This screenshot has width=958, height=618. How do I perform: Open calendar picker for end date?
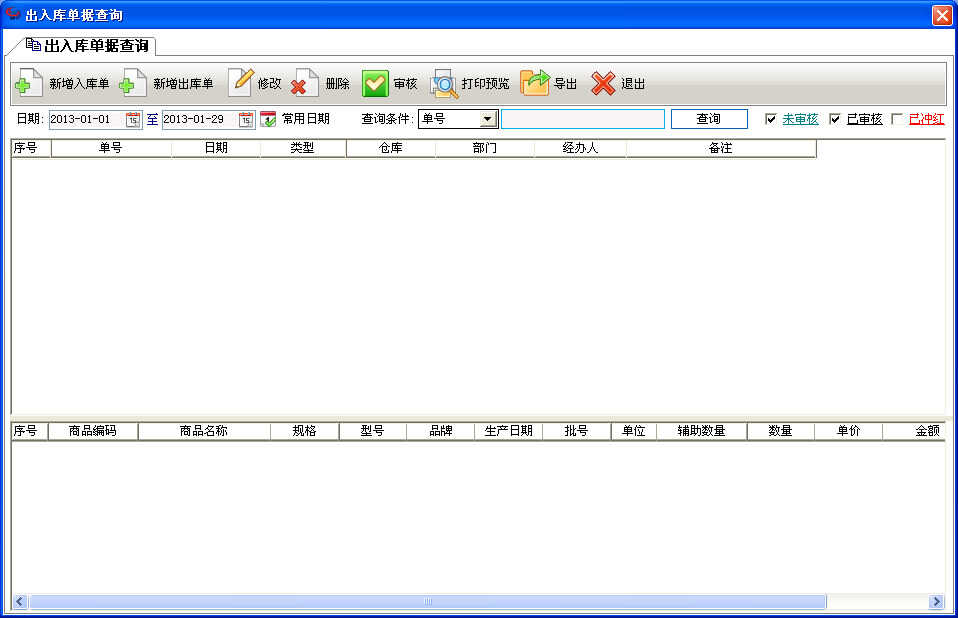246,119
